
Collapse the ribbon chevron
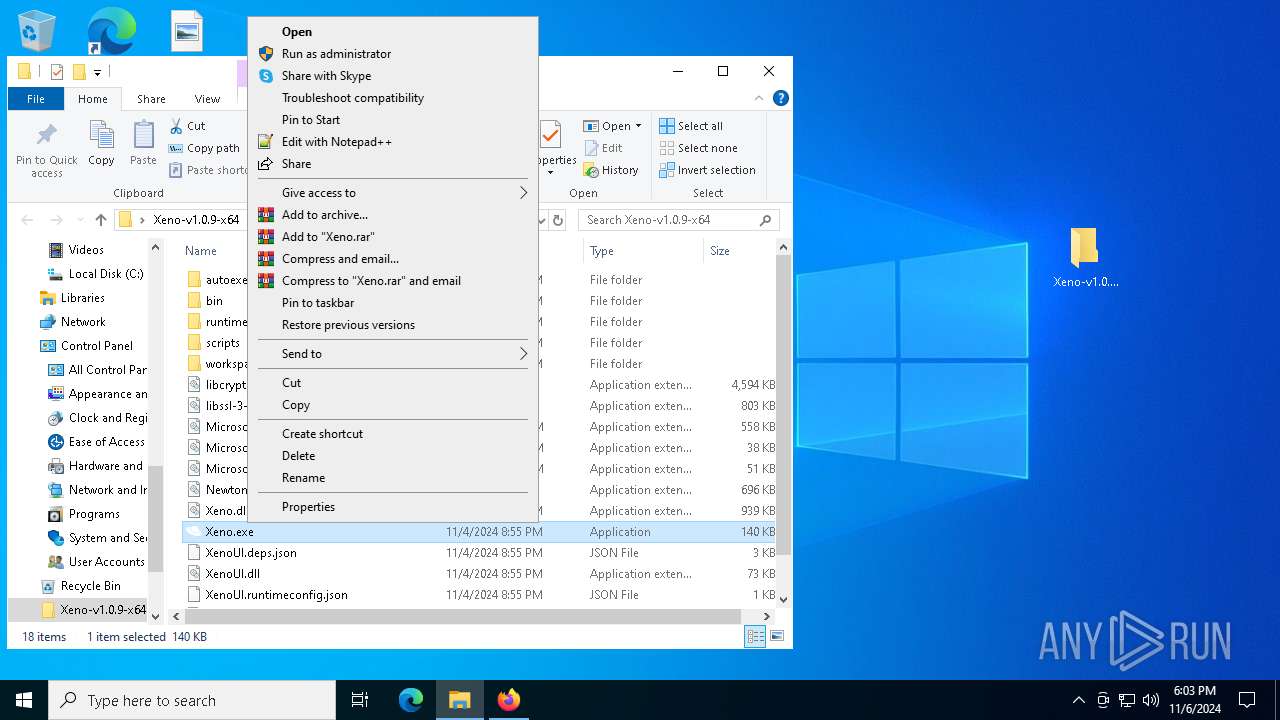[x=761, y=98]
